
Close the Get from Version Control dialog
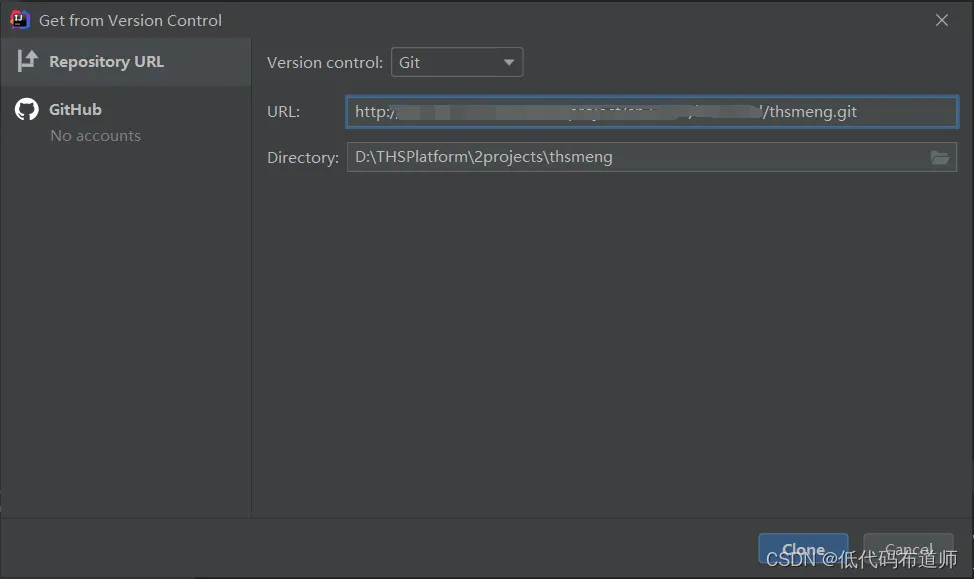941,20
